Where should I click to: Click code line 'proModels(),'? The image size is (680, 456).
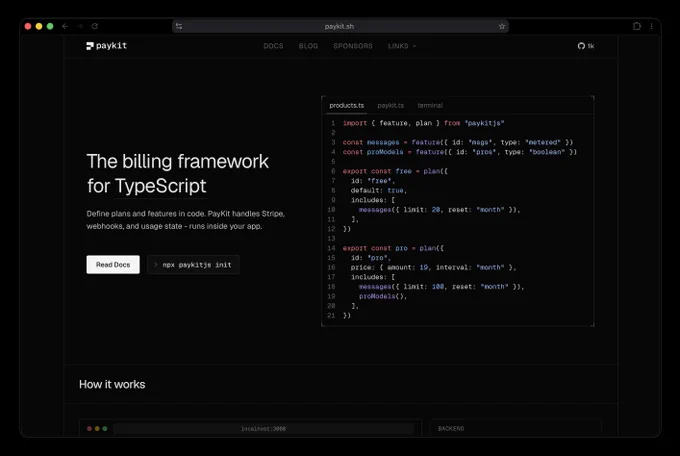point(383,296)
